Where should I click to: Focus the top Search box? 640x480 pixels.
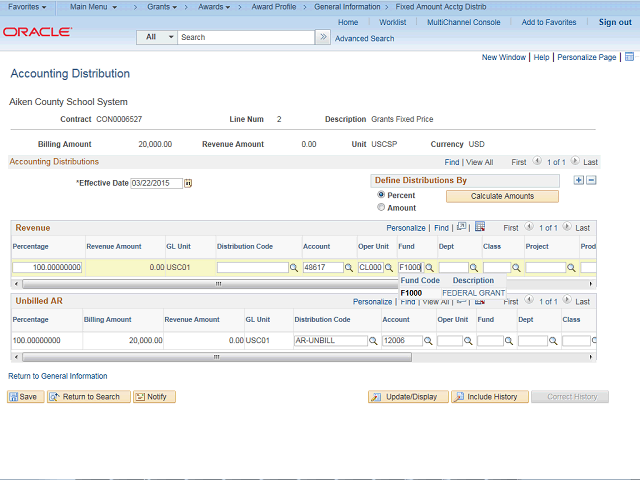pyautogui.click(x=246, y=37)
